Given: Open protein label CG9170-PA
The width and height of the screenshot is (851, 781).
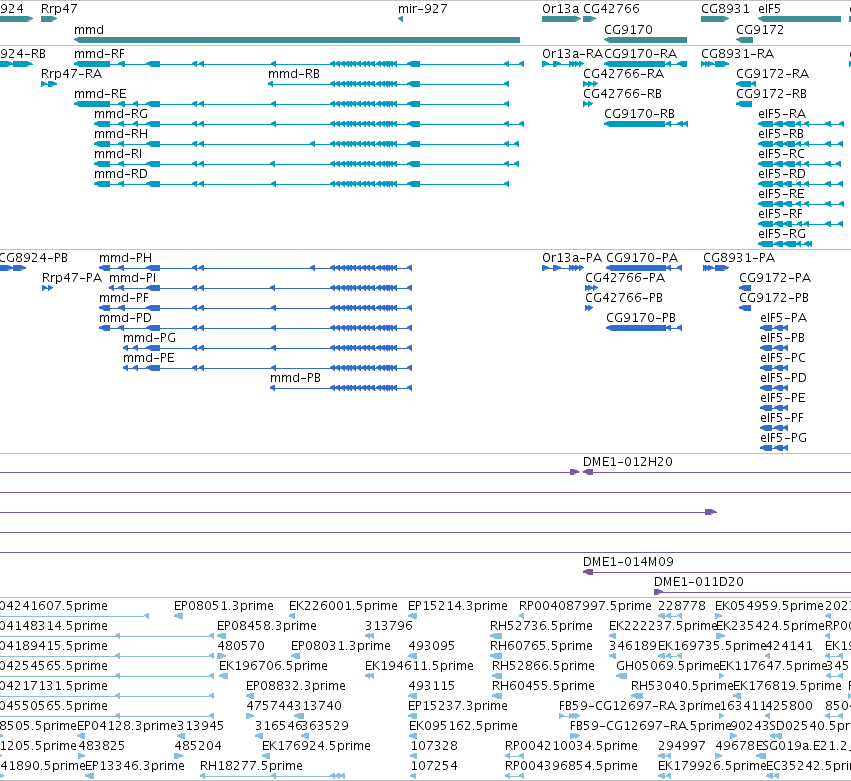Looking at the screenshot, I should 642,258.
